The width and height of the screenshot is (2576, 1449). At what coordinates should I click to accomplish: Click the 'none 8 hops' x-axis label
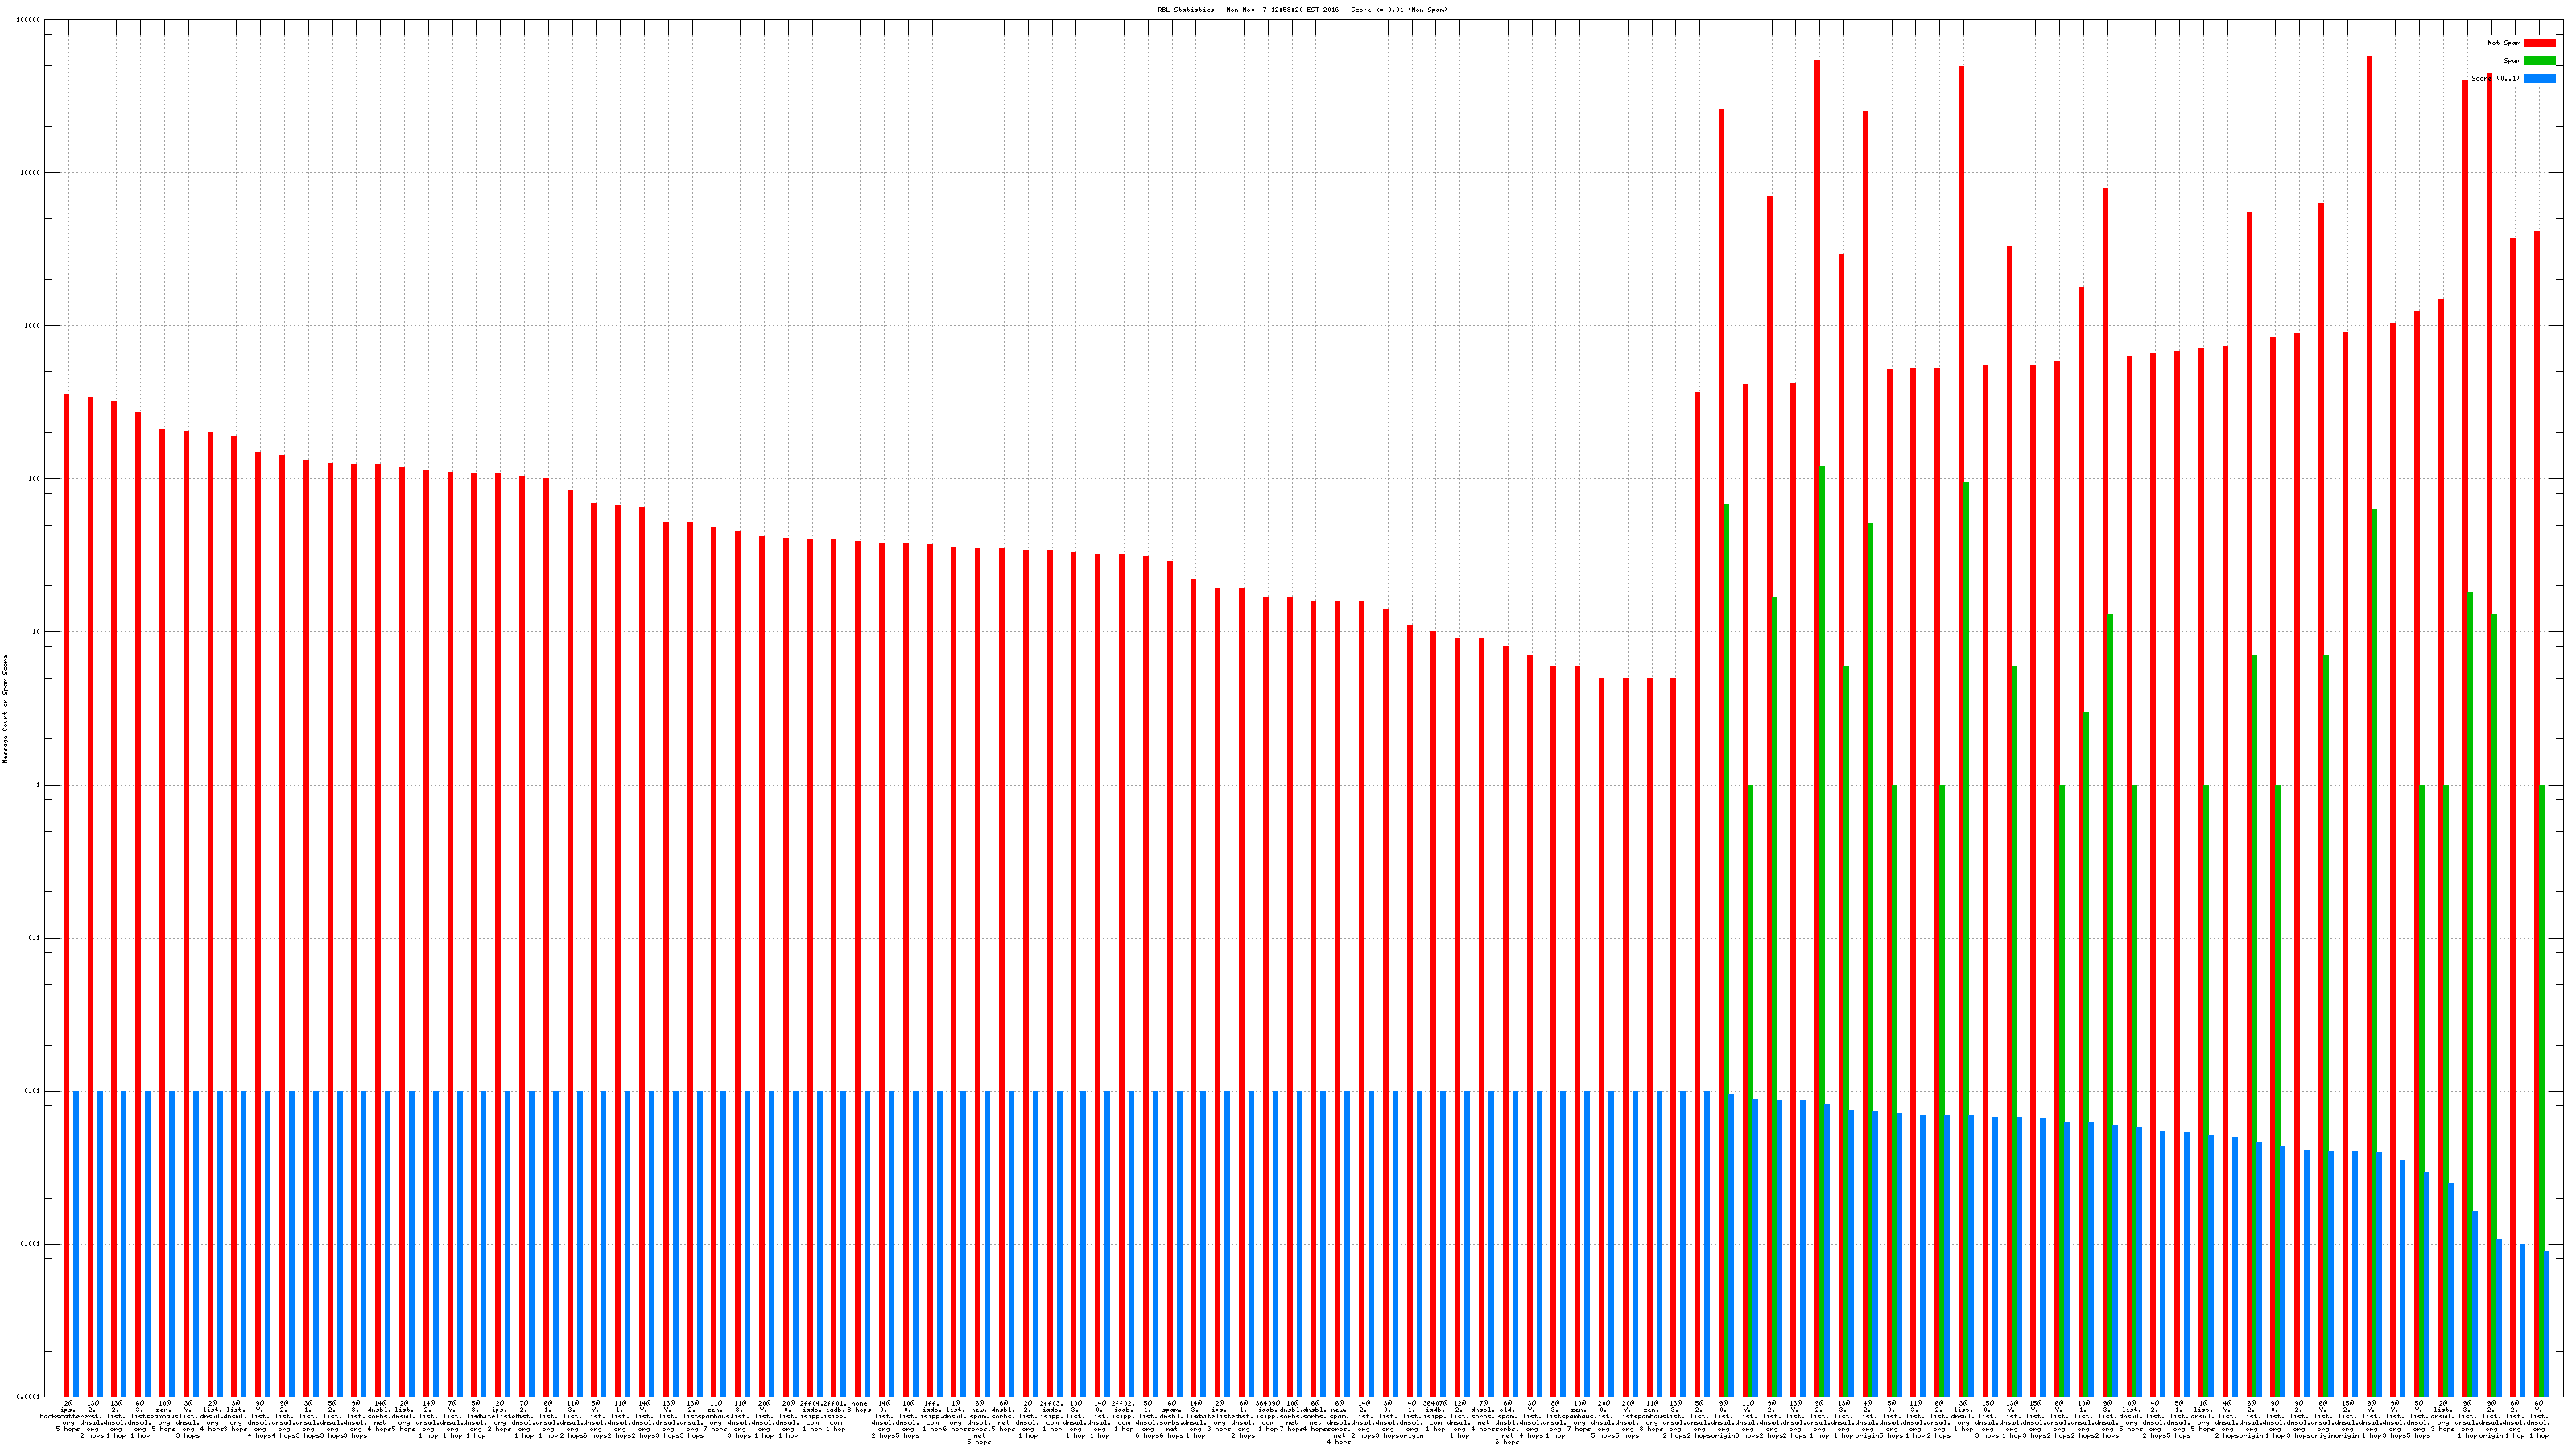859,1407
